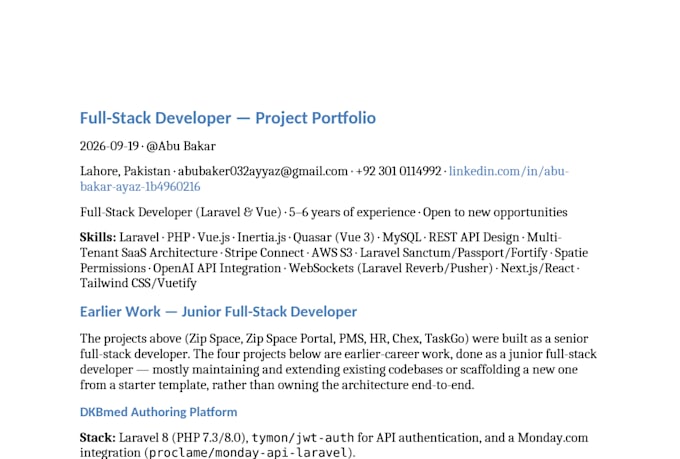Open the linkedin.com/in/abu-bakar-ayaz LinkedIn profile link
Image resolution: width=680 pixels, height=459 pixels.
(x=508, y=171)
